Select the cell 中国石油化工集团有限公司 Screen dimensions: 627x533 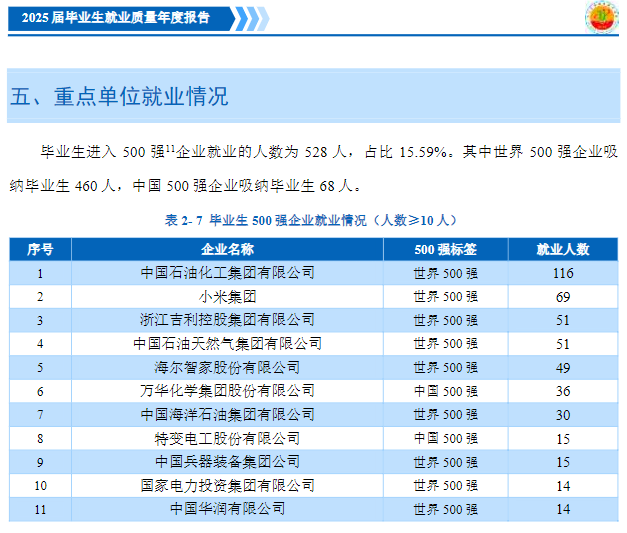227,273
